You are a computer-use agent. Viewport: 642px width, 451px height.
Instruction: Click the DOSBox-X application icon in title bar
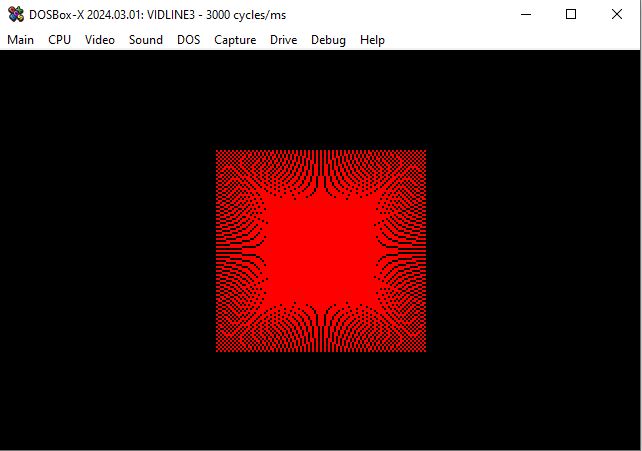point(16,14)
